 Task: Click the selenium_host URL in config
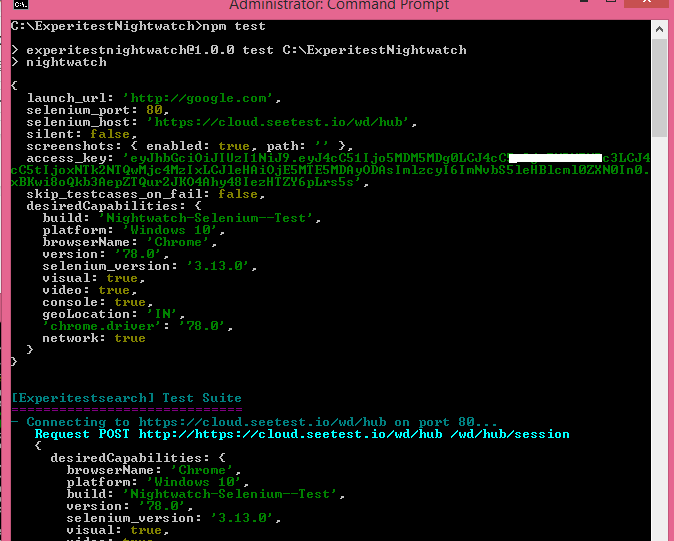(280, 122)
